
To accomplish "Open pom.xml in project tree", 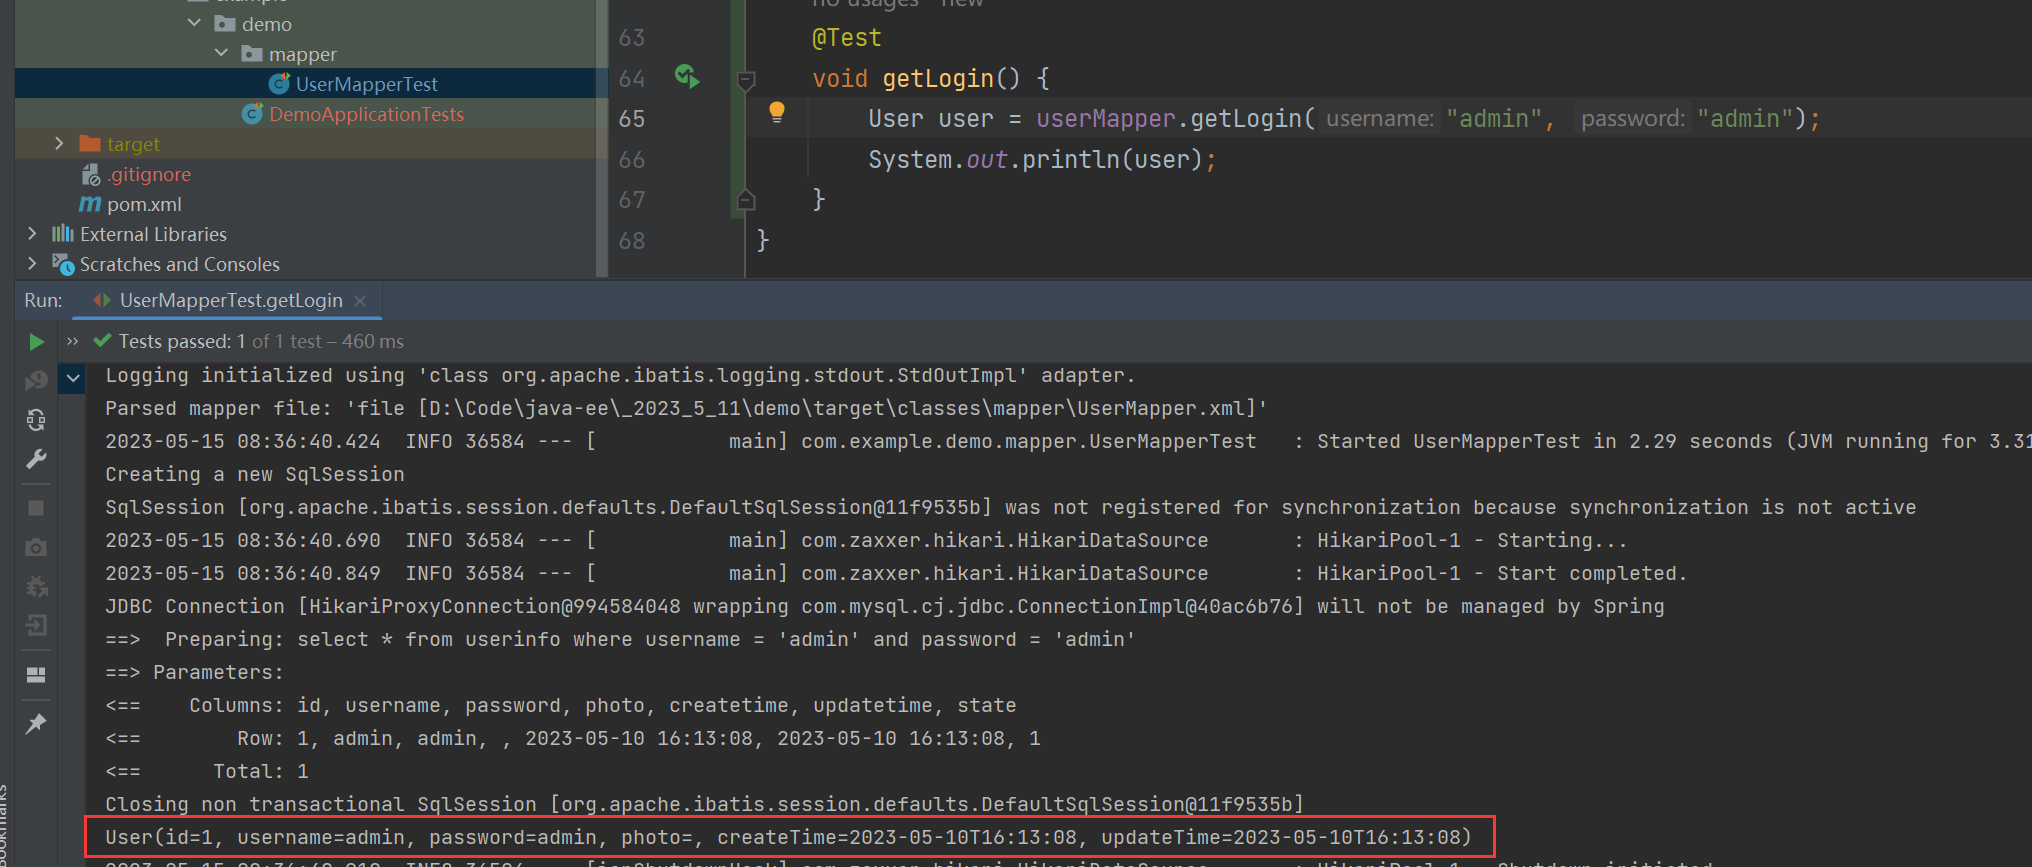I will (x=144, y=204).
